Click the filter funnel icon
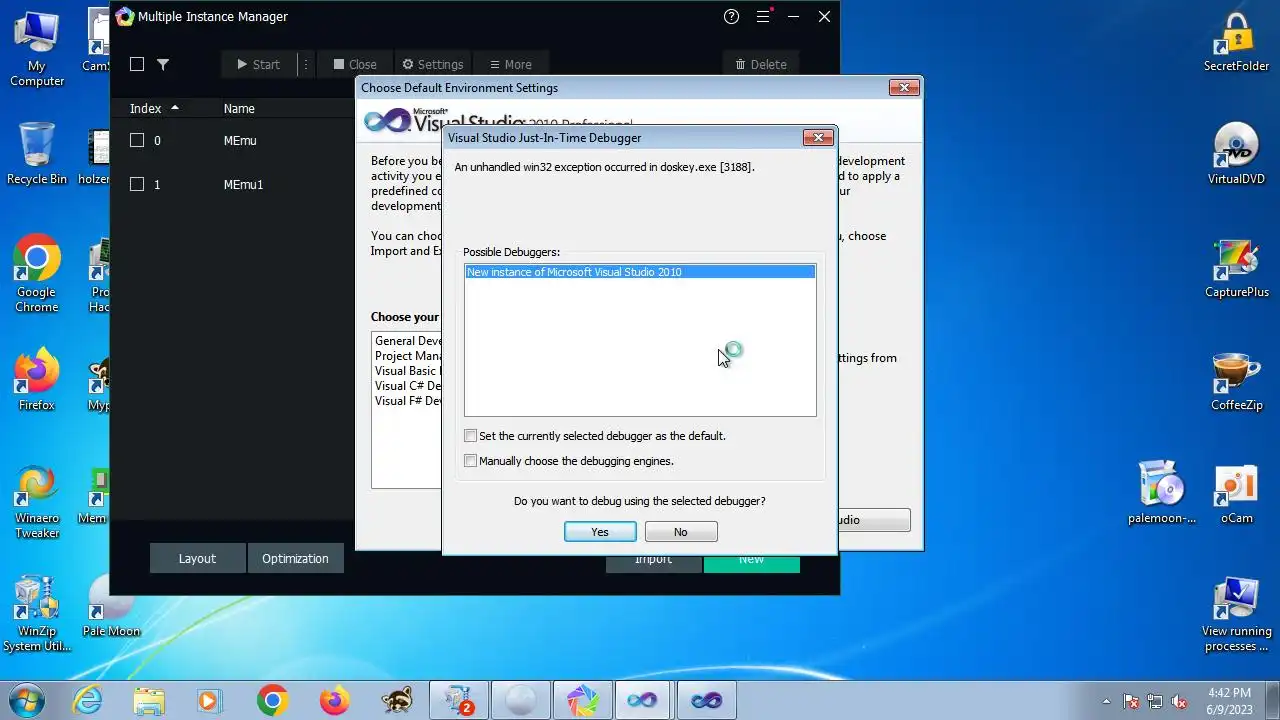Viewport: 1280px width, 720px height. (x=163, y=64)
